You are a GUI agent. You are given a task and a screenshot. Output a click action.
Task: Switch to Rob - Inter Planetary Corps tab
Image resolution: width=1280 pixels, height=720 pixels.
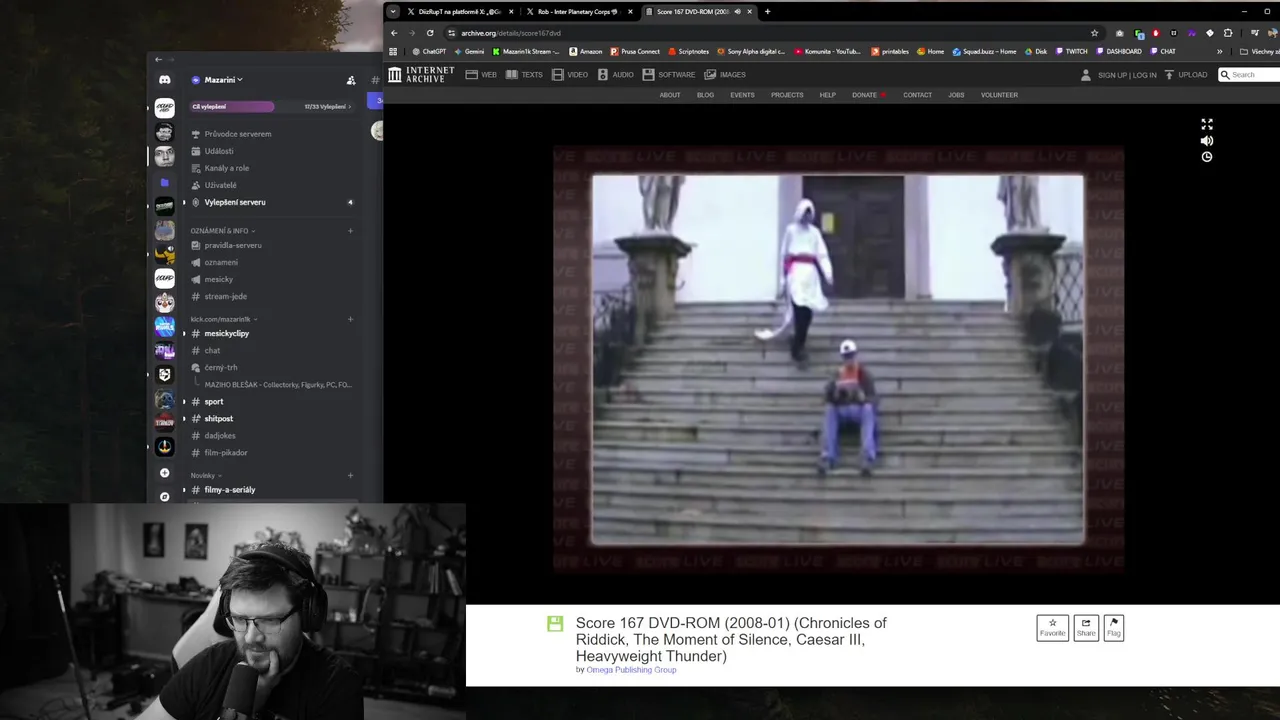point(578,12)
